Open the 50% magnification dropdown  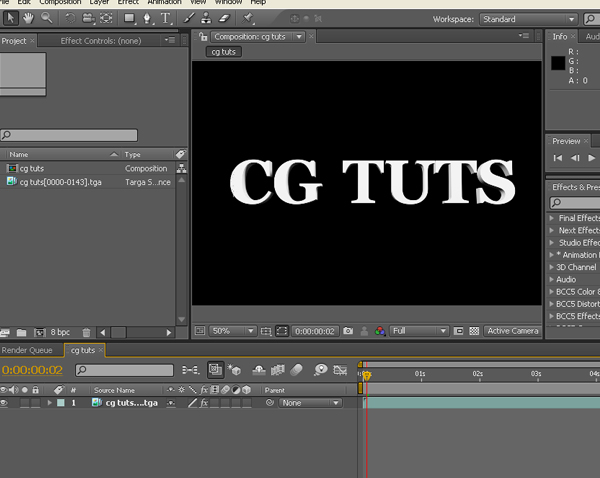point(234,331)
